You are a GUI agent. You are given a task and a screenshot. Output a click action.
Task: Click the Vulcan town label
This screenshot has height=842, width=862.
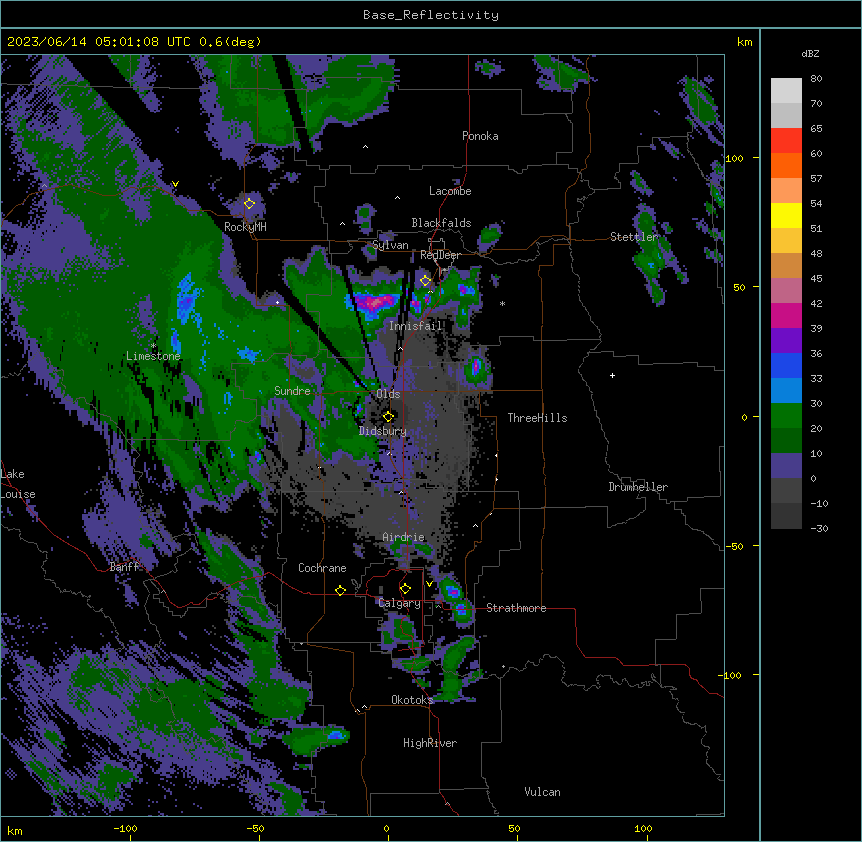[542, 792]
